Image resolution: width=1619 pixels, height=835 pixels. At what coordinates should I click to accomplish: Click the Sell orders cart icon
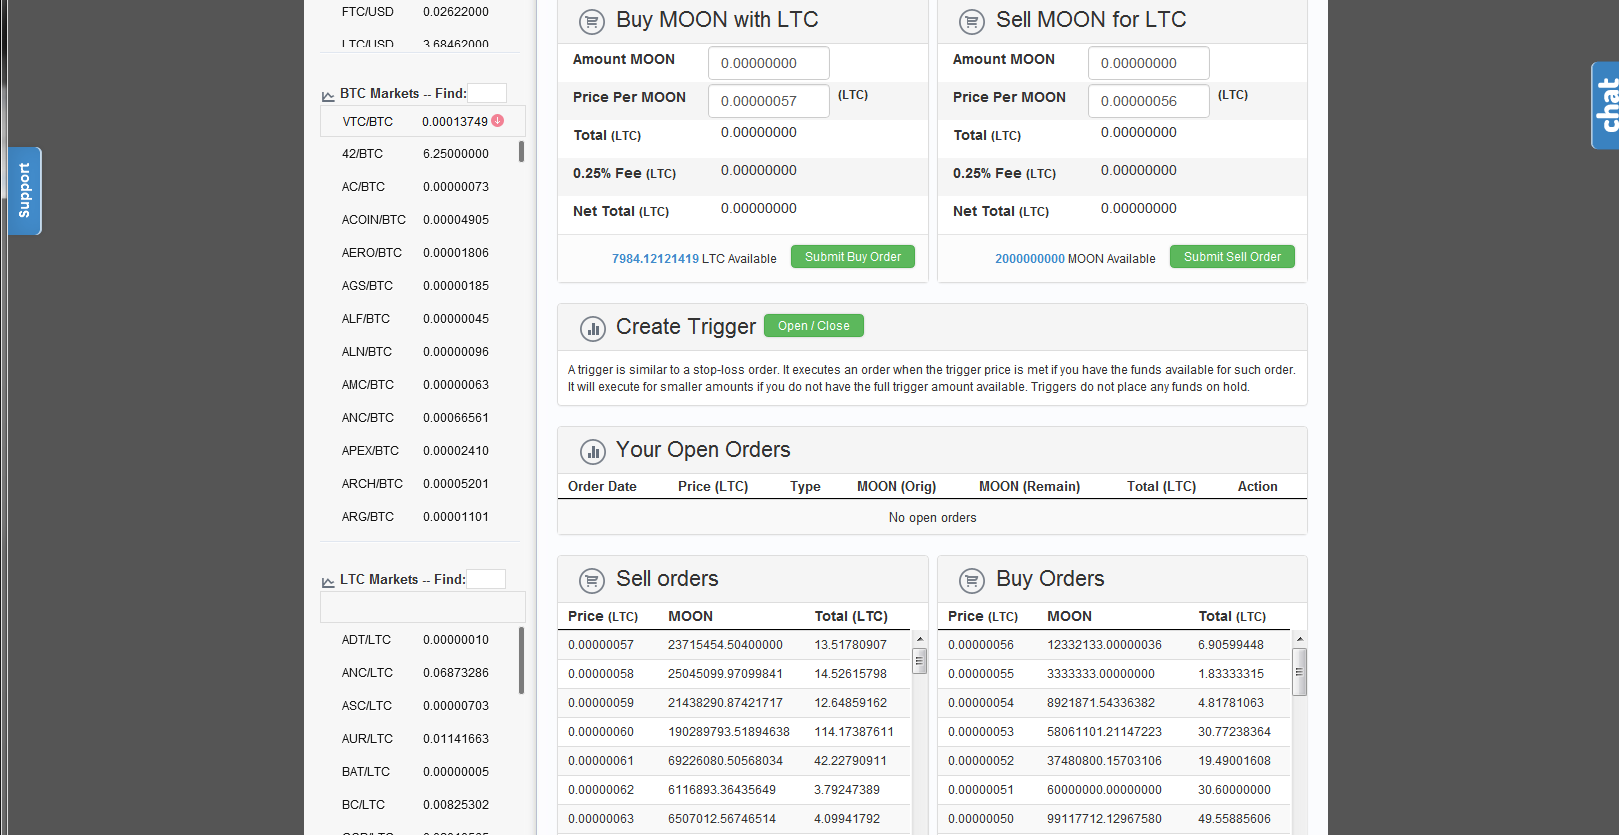[592, 580]
